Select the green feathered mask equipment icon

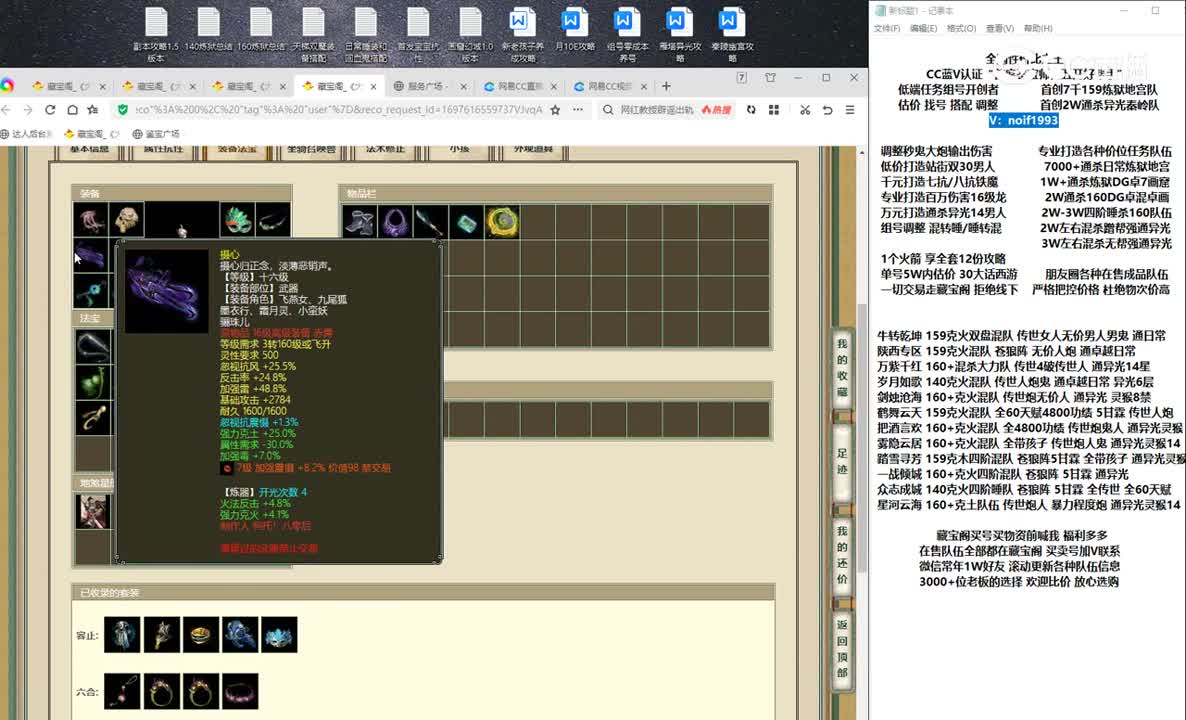(x=237, y=220)
